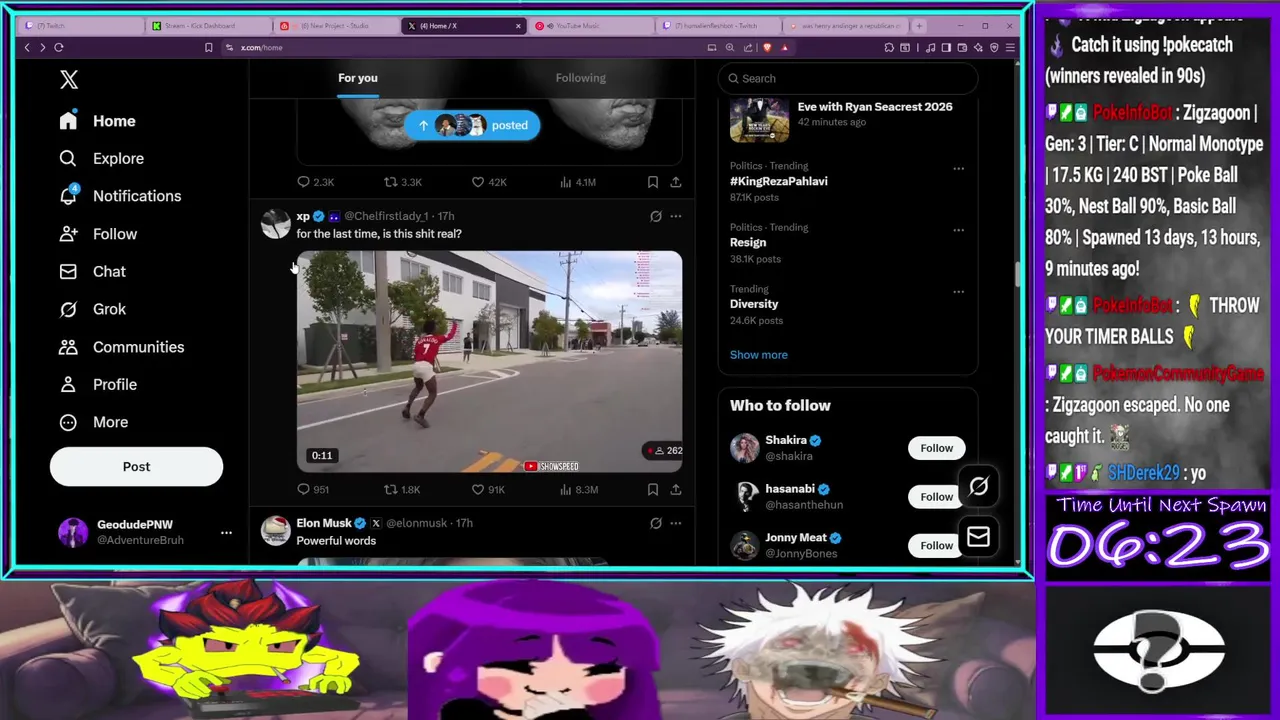Open the Diversity trending topic

click(x=754, y=304)
